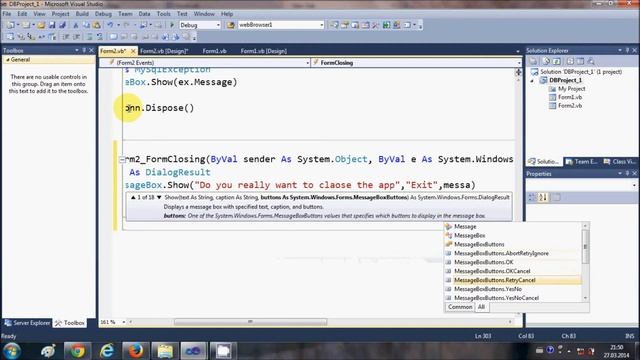Switch to the Server Explorer tab
The image size is (640, 360).
pos(27,323)
